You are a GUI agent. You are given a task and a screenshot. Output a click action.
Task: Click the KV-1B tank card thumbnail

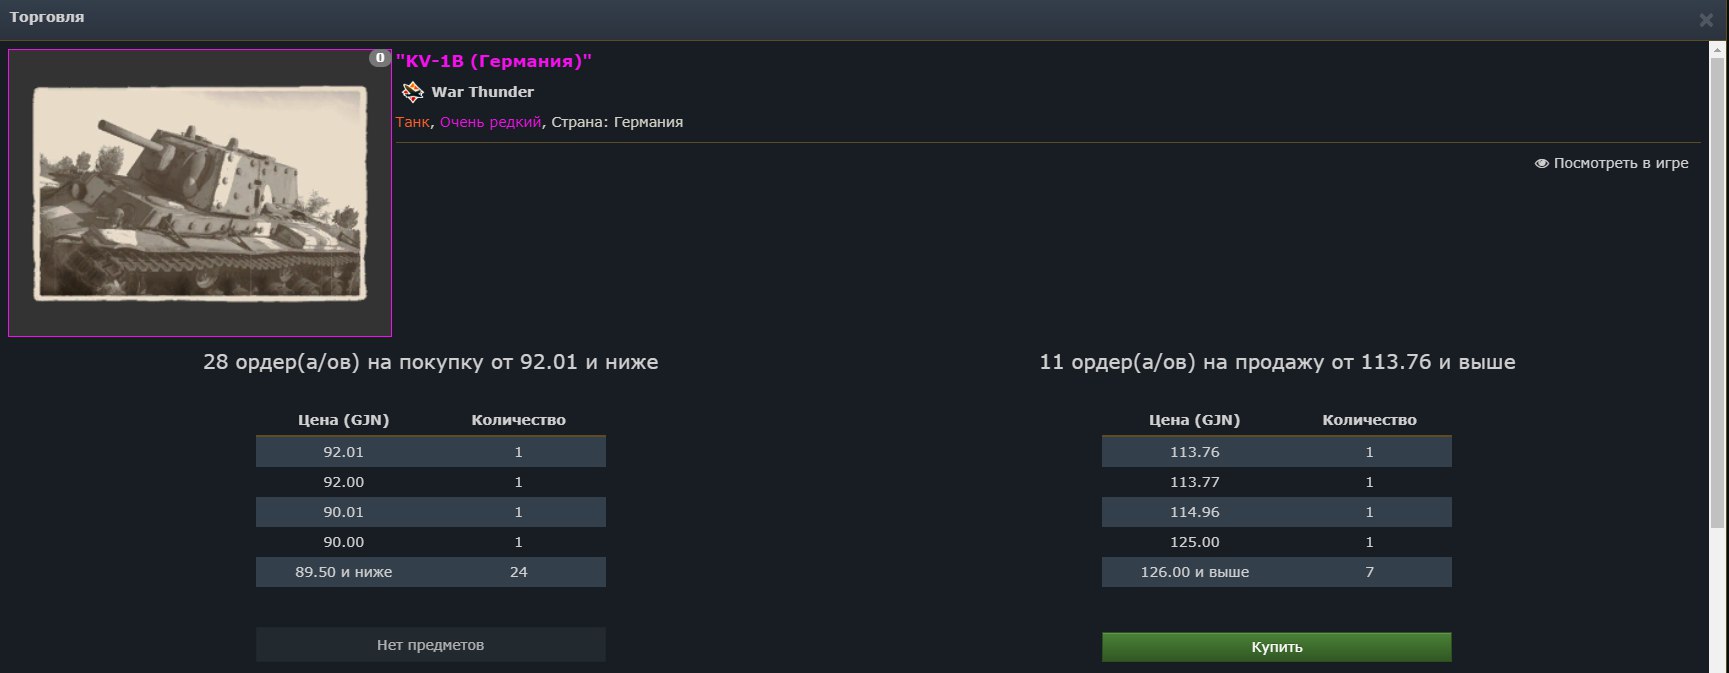pos(200,193)
